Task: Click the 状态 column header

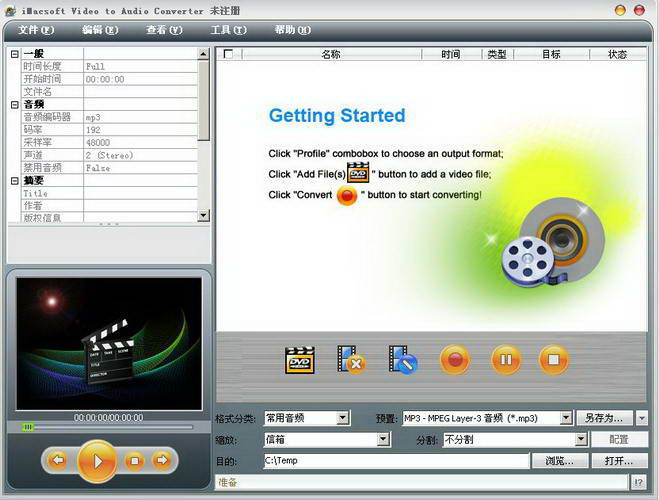Action: pos(617,54)
